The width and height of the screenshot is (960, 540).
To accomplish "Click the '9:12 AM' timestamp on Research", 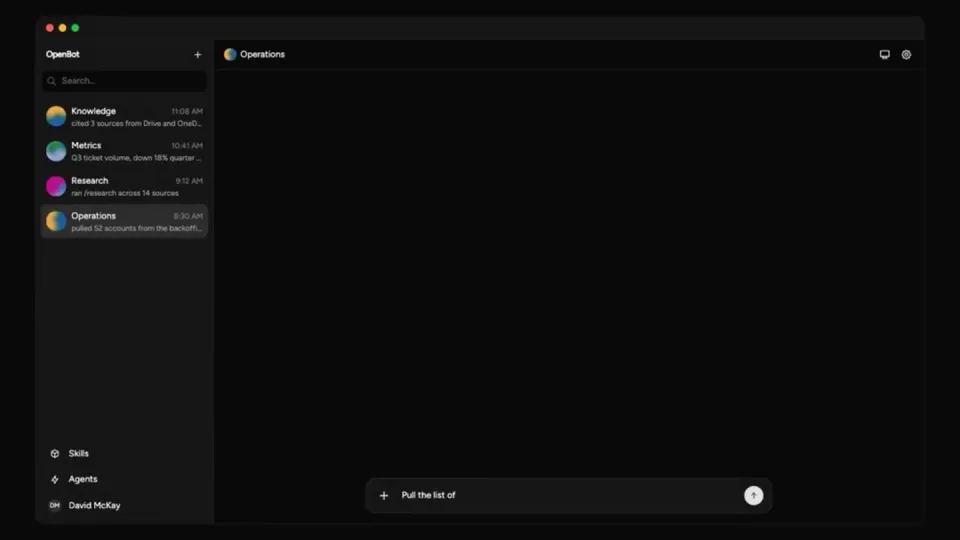I will (x=189, y=181).
